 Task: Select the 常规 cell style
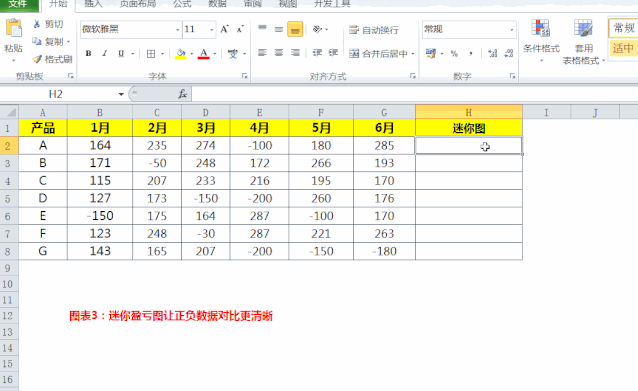[624, 28]
